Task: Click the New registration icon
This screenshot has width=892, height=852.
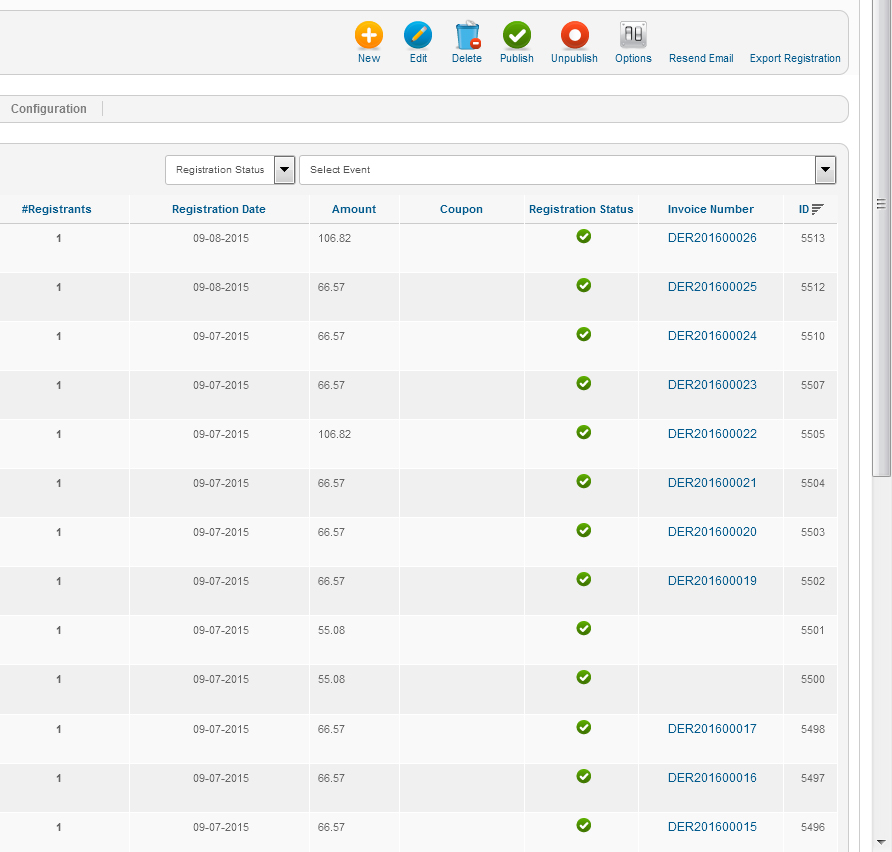Action: pyautogui.click(x=369, y=36)
